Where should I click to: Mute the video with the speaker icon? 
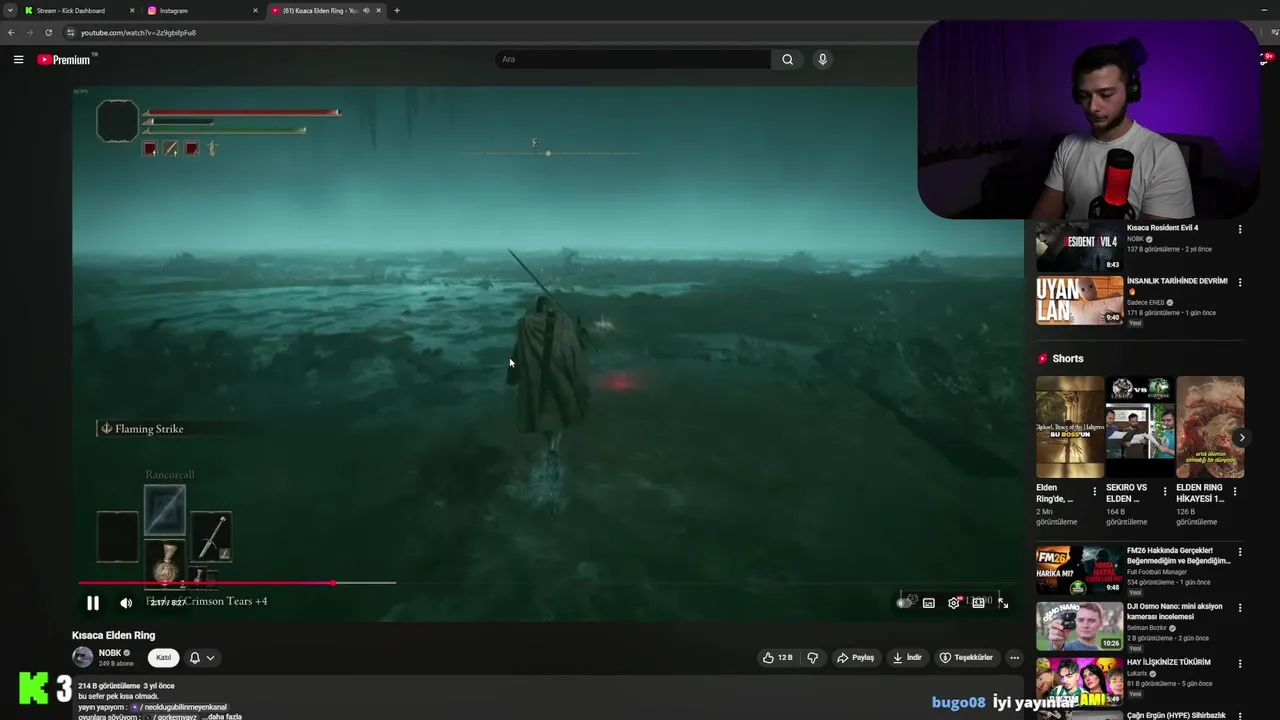pos(126,603)
